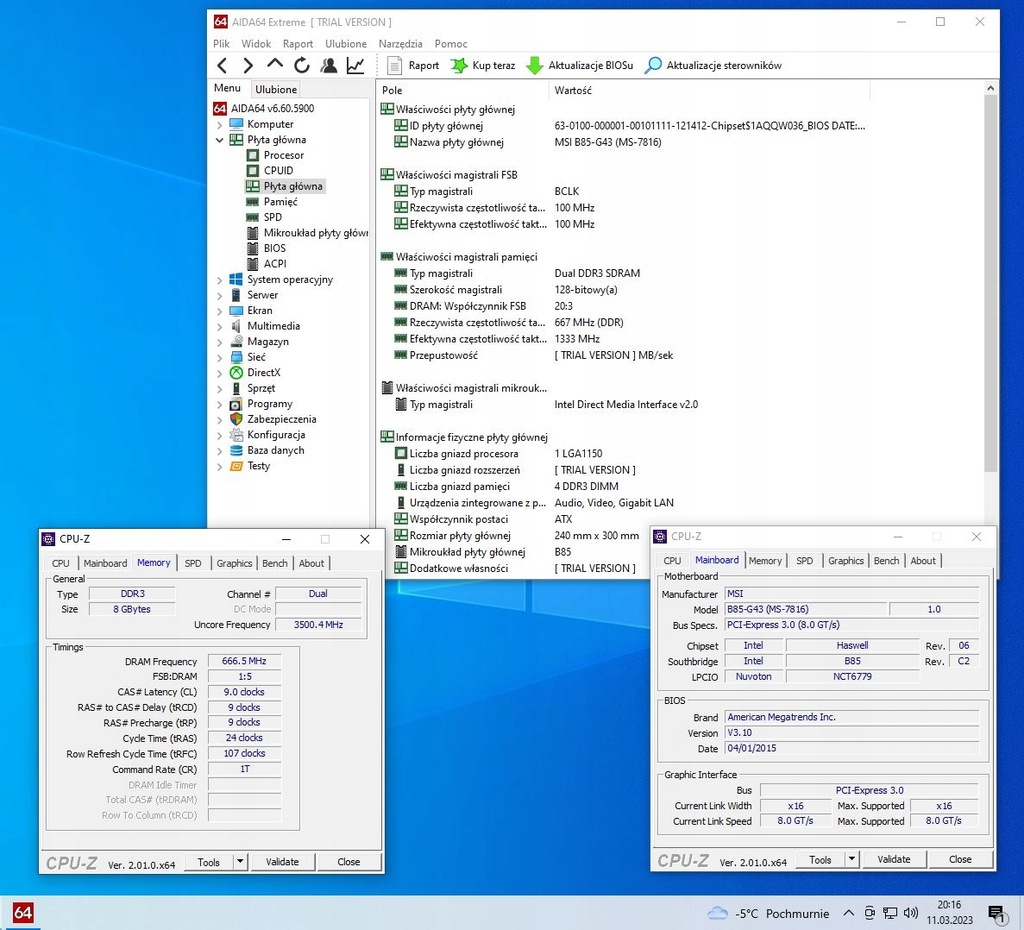Screen dimensions: 1024x930
Task: Click AIDA64 icon in Windows taskbar
Action: [23, 912]
